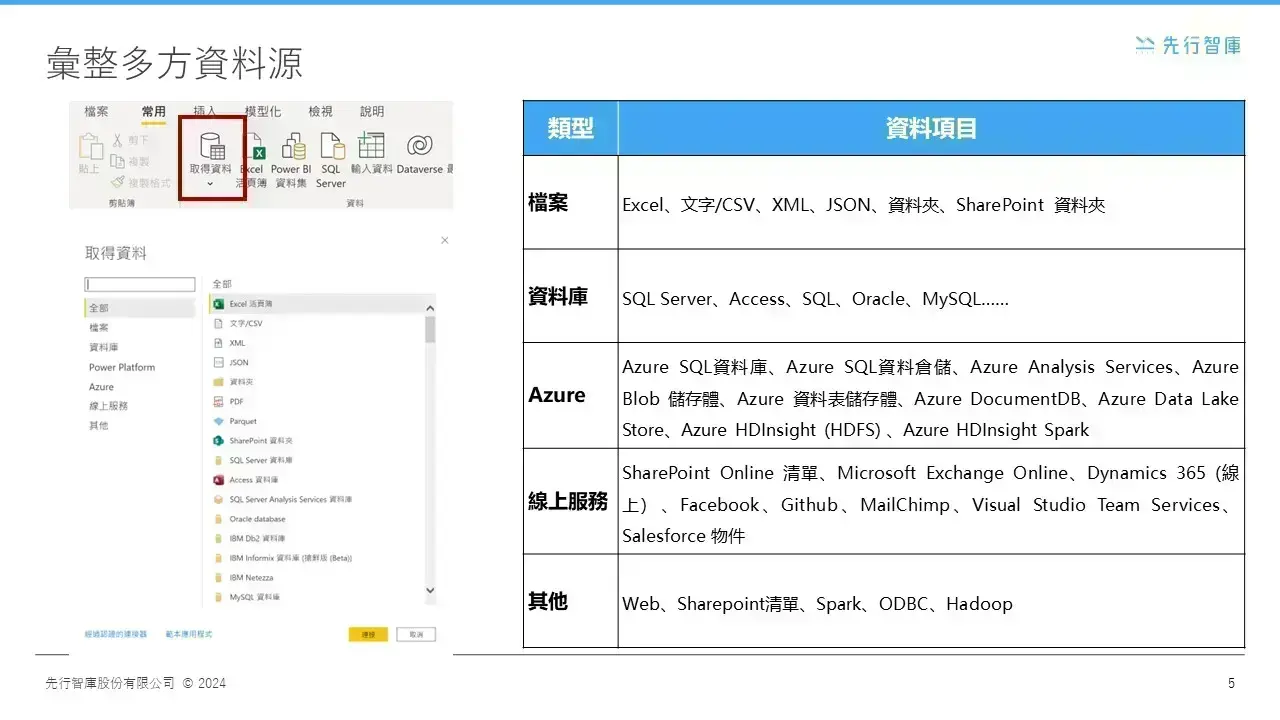Open the 檢視 ribbon tab
The width and height of the screenshot is (1280, 720).
point(320,112)
